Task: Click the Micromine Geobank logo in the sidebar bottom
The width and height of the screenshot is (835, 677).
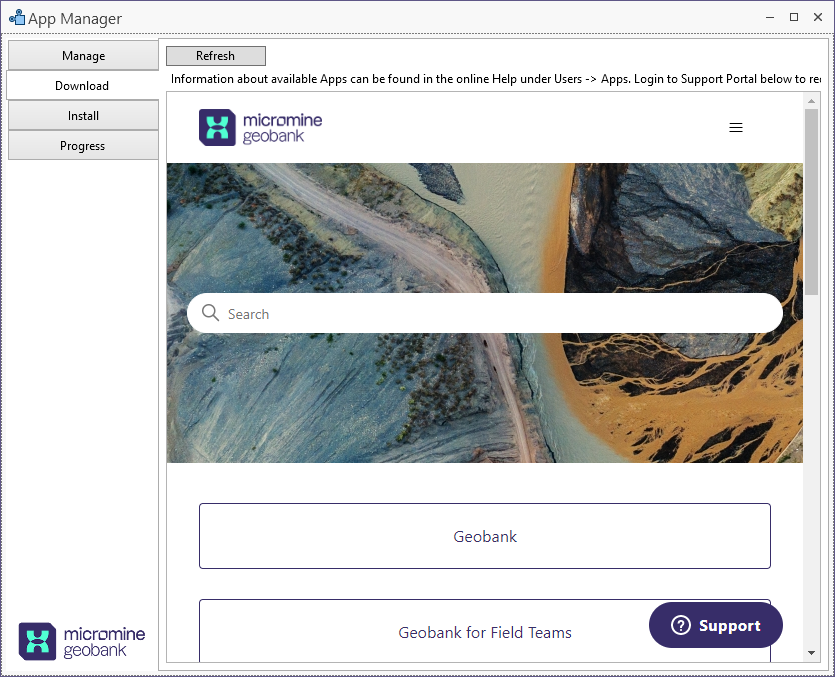Action: point(81,641)
